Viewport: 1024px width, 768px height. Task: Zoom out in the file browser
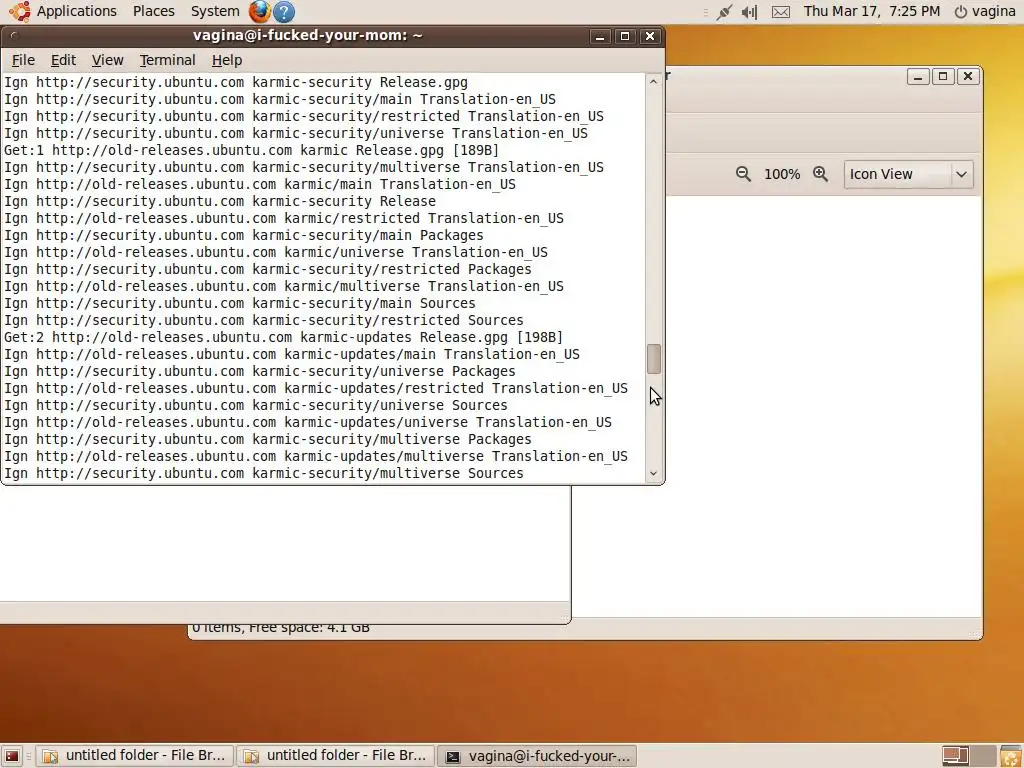[743, 174]
